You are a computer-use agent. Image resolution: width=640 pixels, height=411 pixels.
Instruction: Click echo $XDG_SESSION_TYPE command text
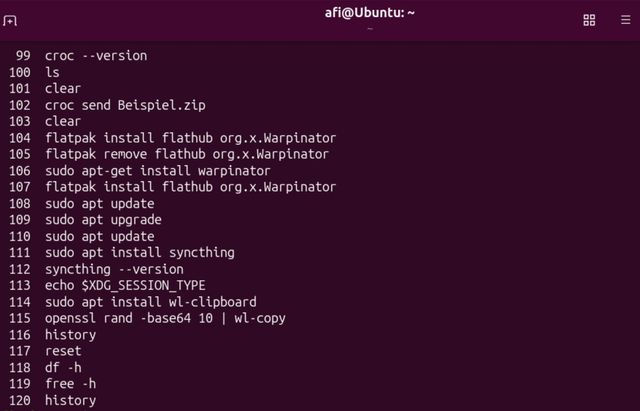click(125, 286)
